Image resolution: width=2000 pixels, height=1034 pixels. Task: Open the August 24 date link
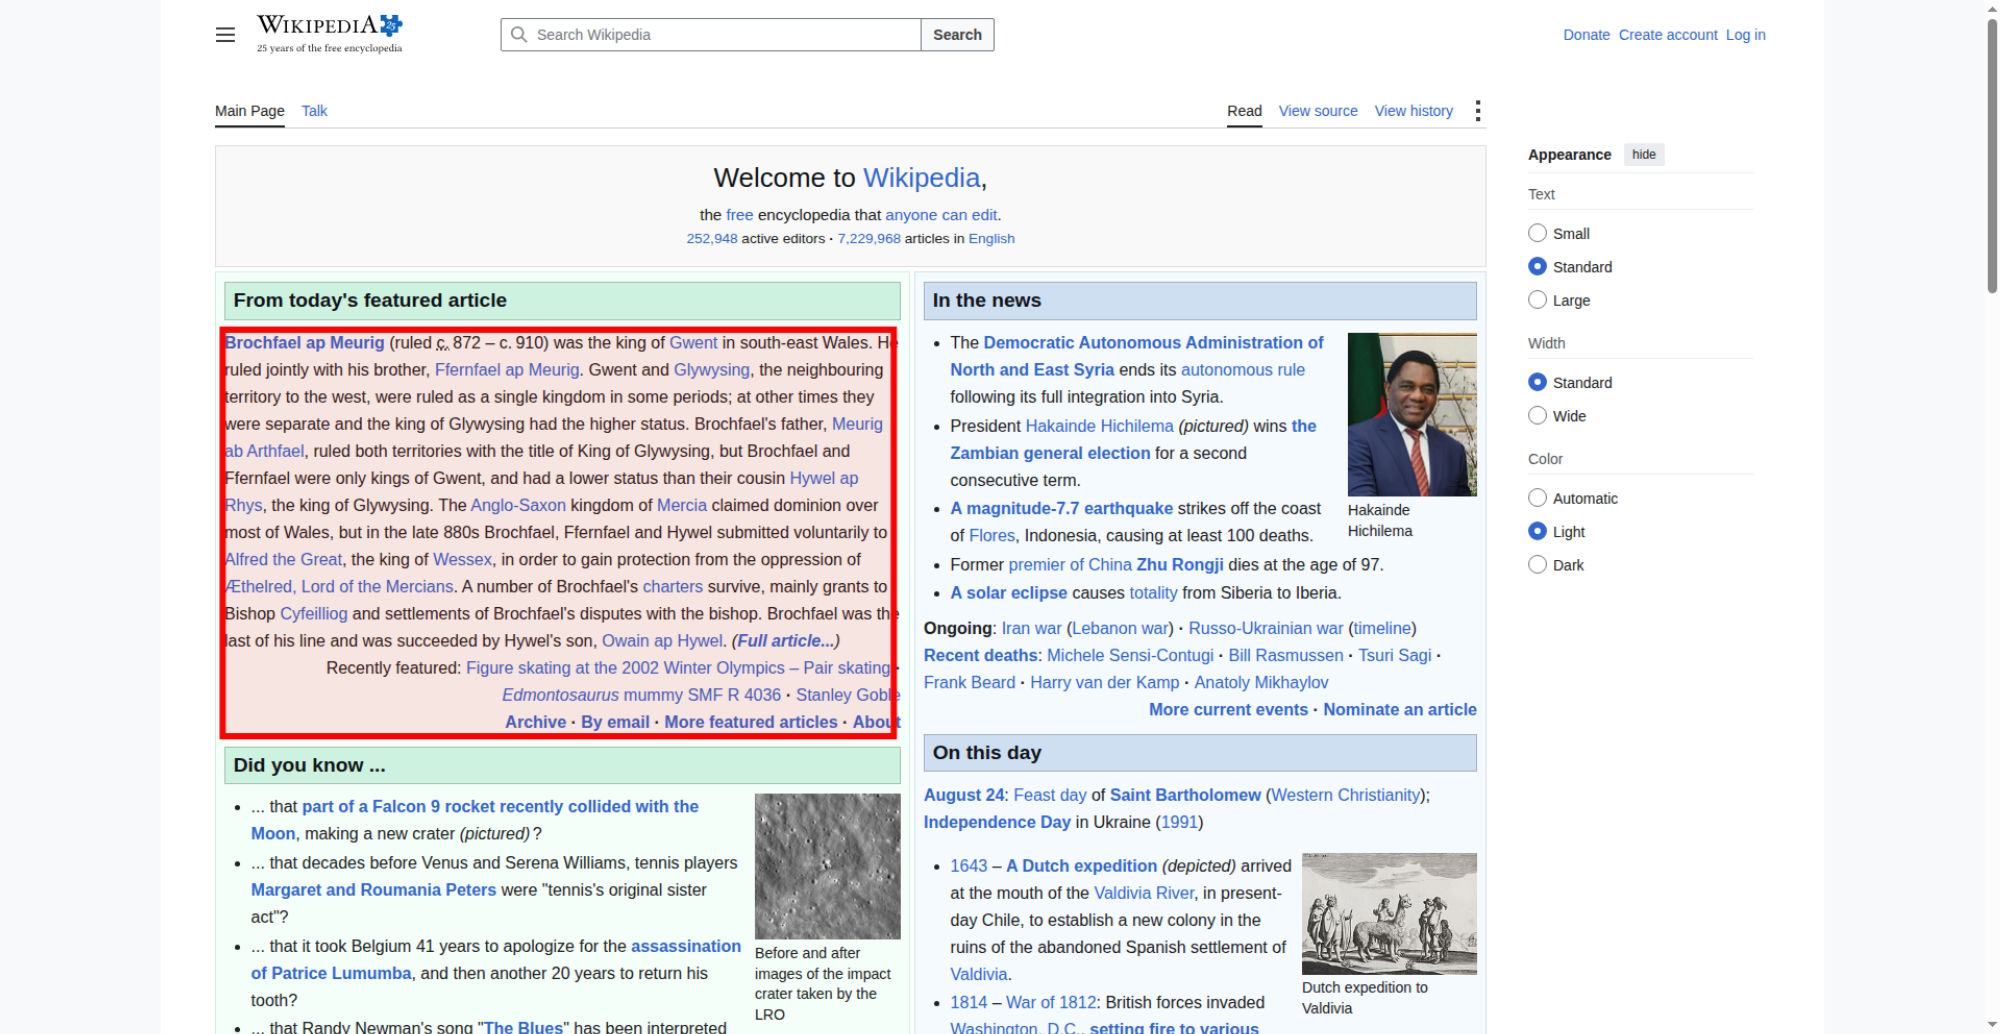[964, 795]
